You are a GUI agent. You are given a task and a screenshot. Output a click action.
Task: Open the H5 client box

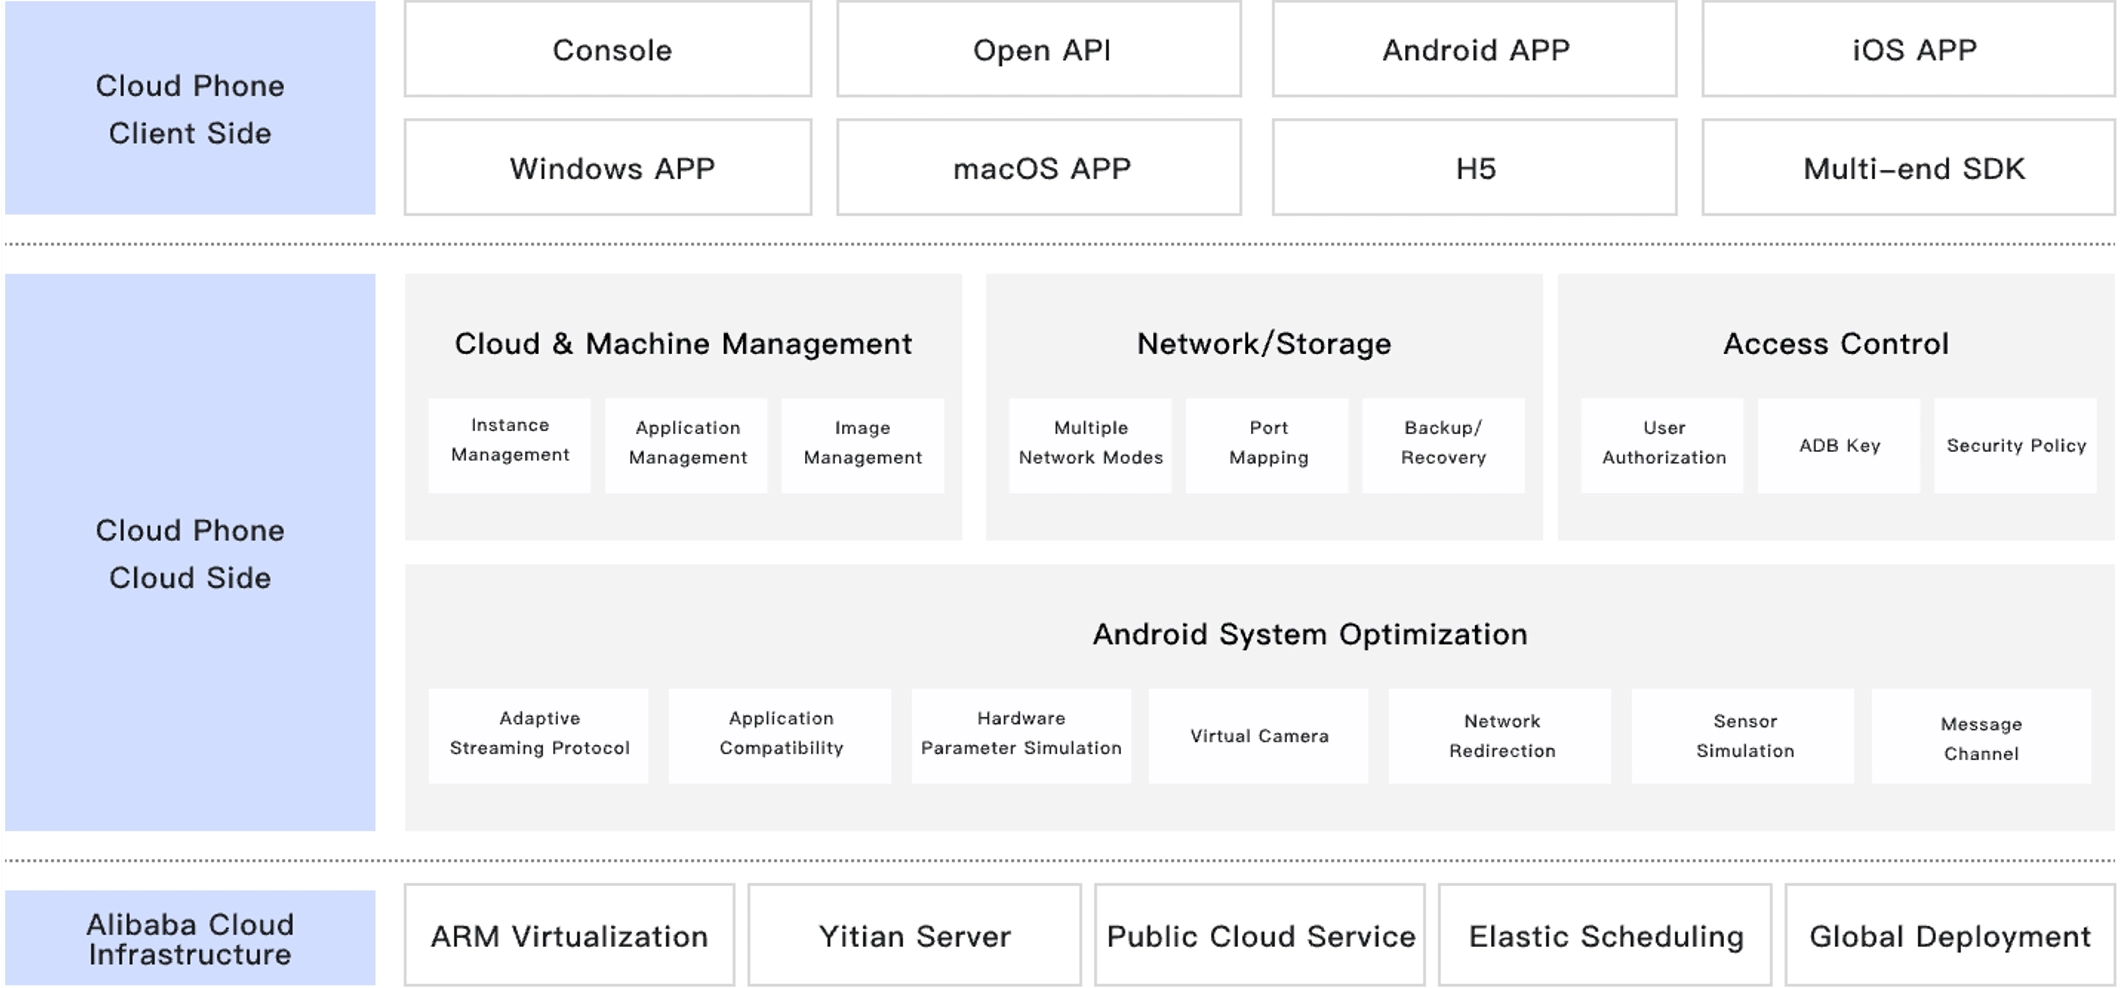[1474, 168]
